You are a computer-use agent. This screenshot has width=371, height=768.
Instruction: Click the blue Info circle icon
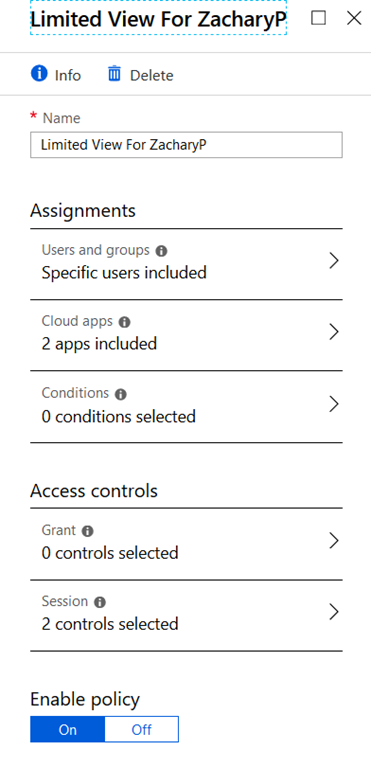click(x=39, y=74)
